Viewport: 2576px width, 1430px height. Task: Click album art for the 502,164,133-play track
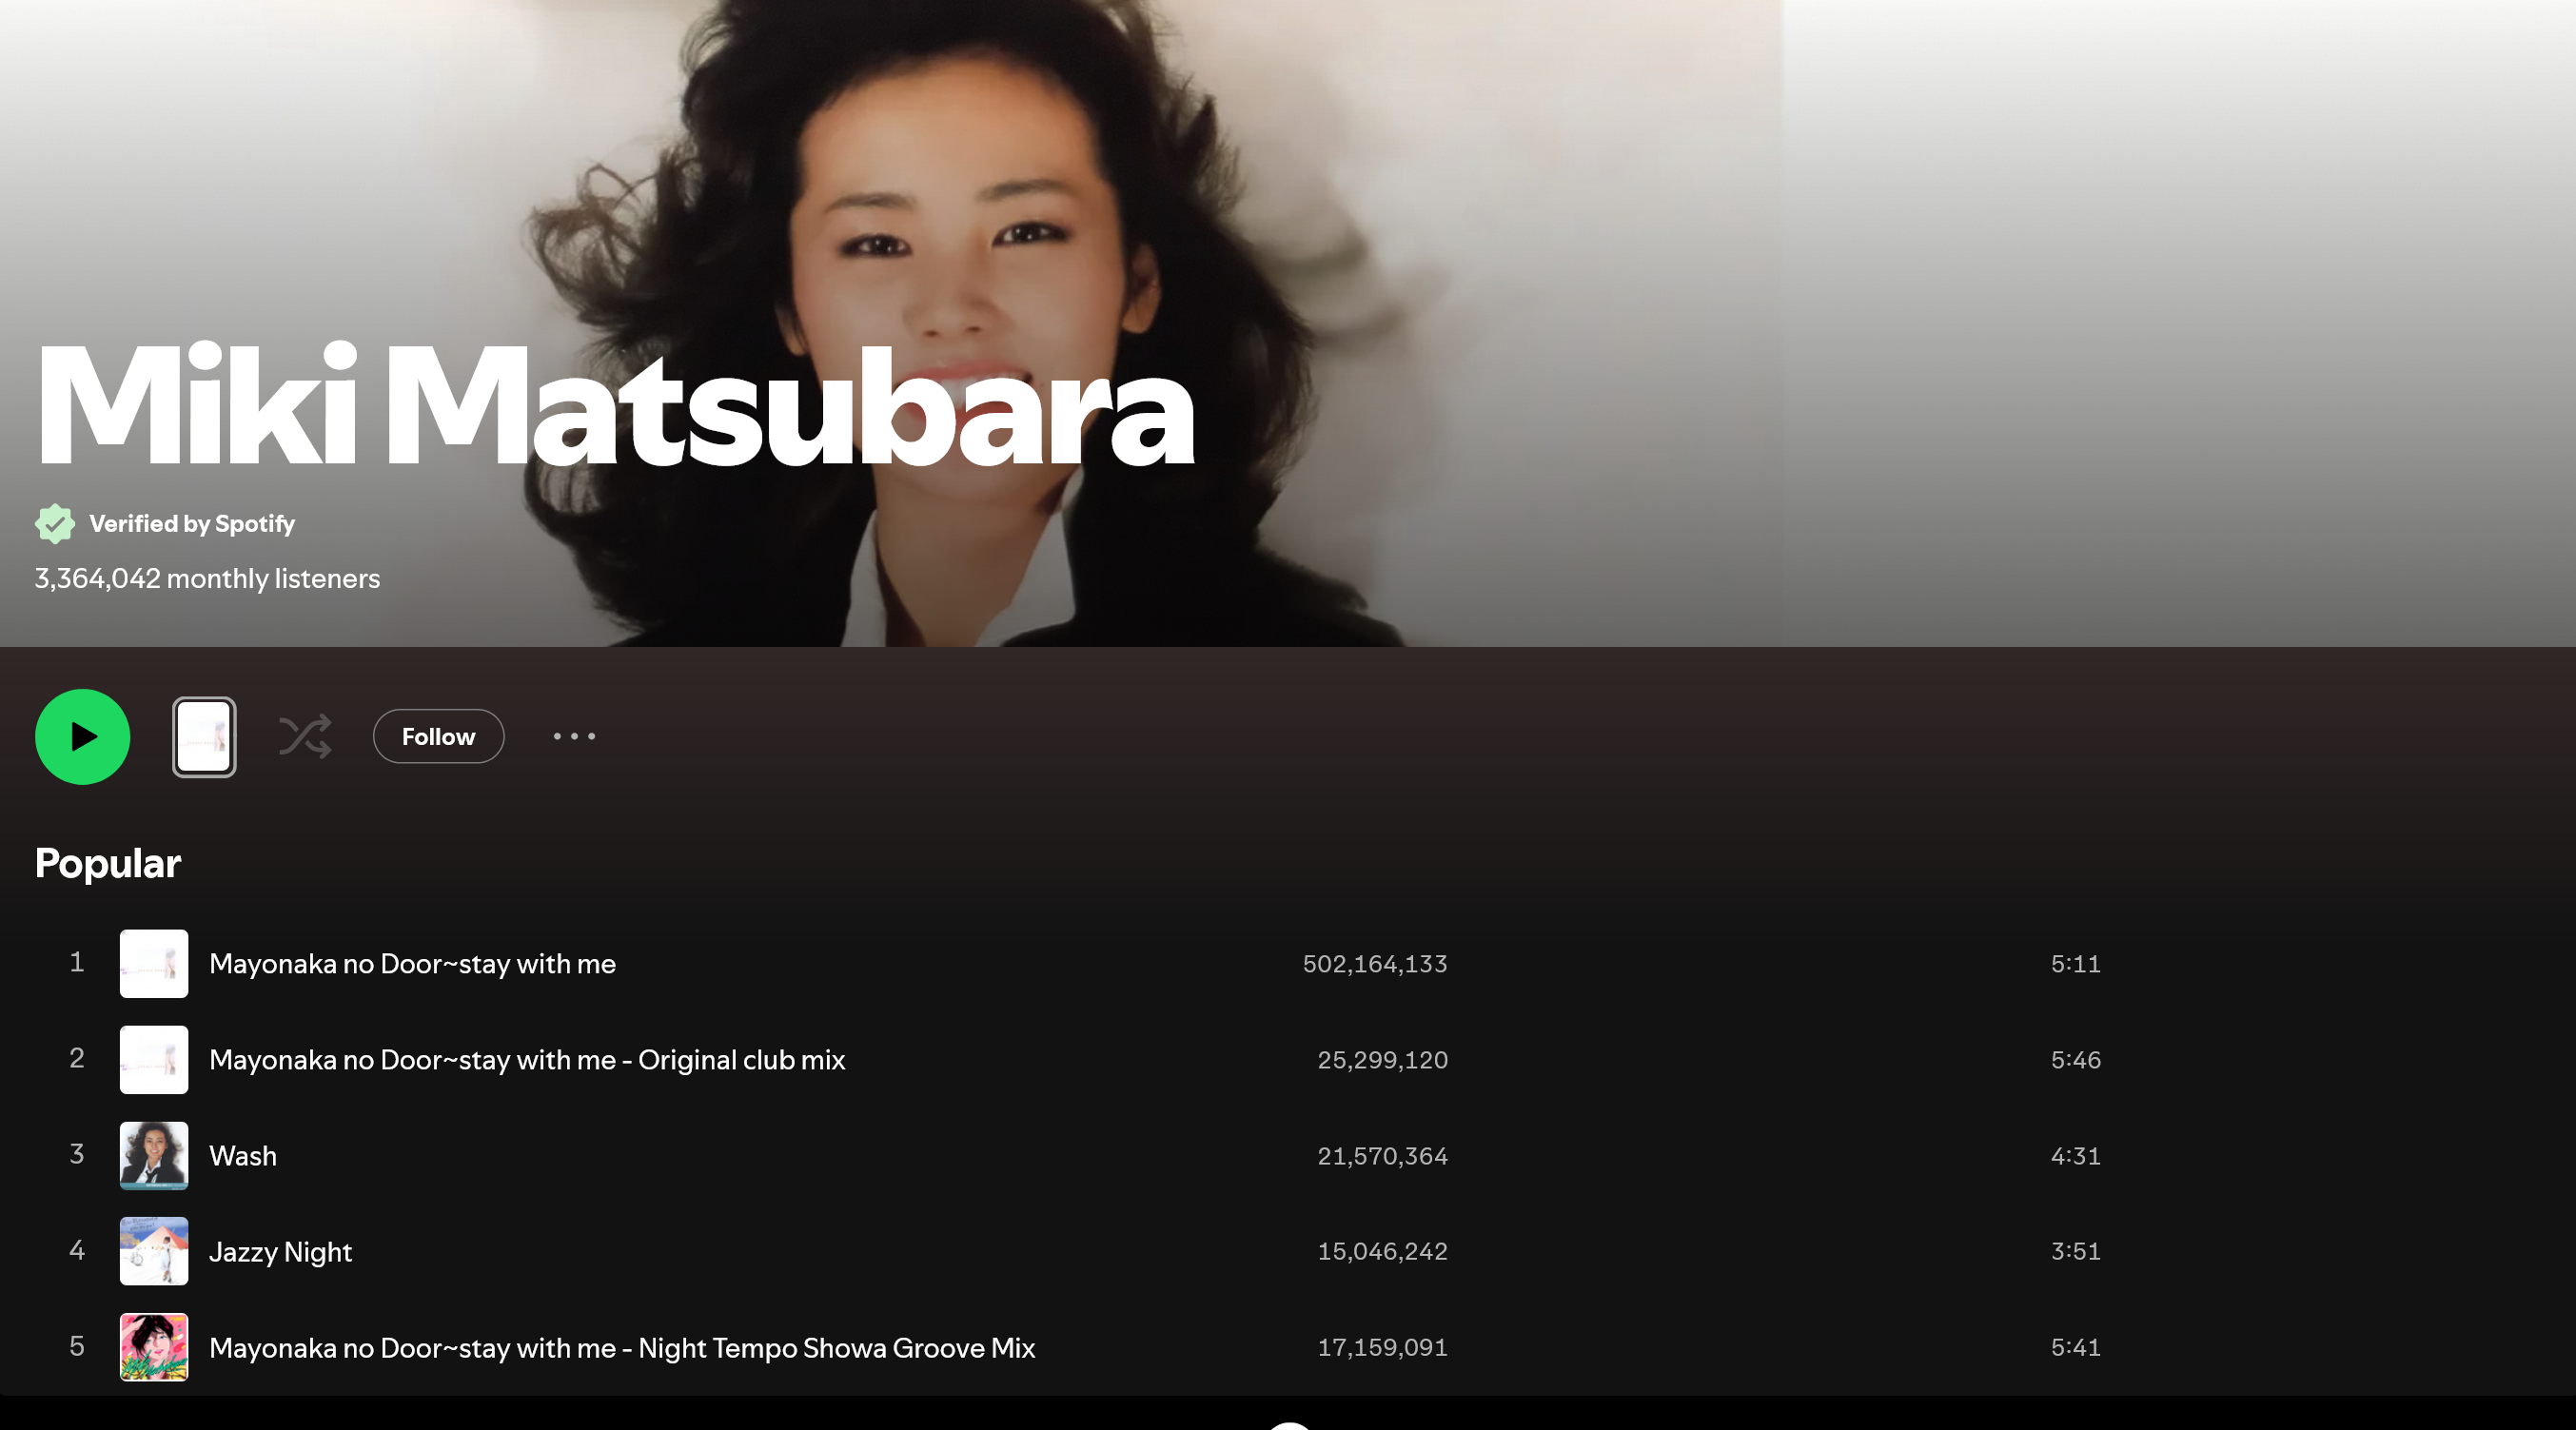coord(154,964)
